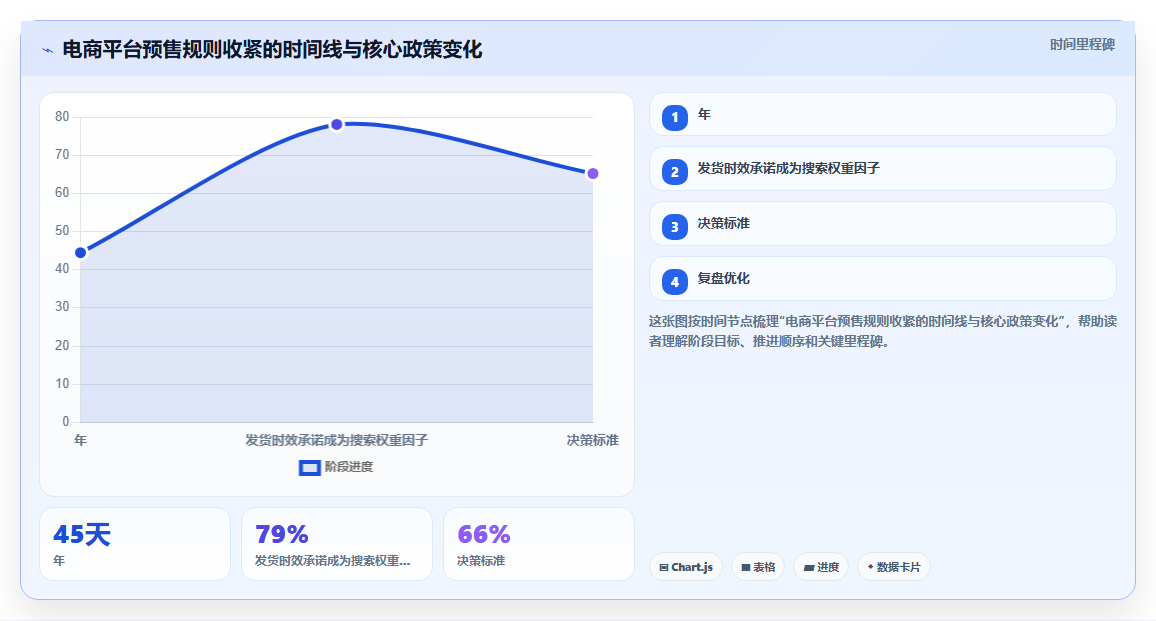The image size is (1156, 621).
Task: Click the chart peak point for 发货时效承诺
Action: [337, 125]
